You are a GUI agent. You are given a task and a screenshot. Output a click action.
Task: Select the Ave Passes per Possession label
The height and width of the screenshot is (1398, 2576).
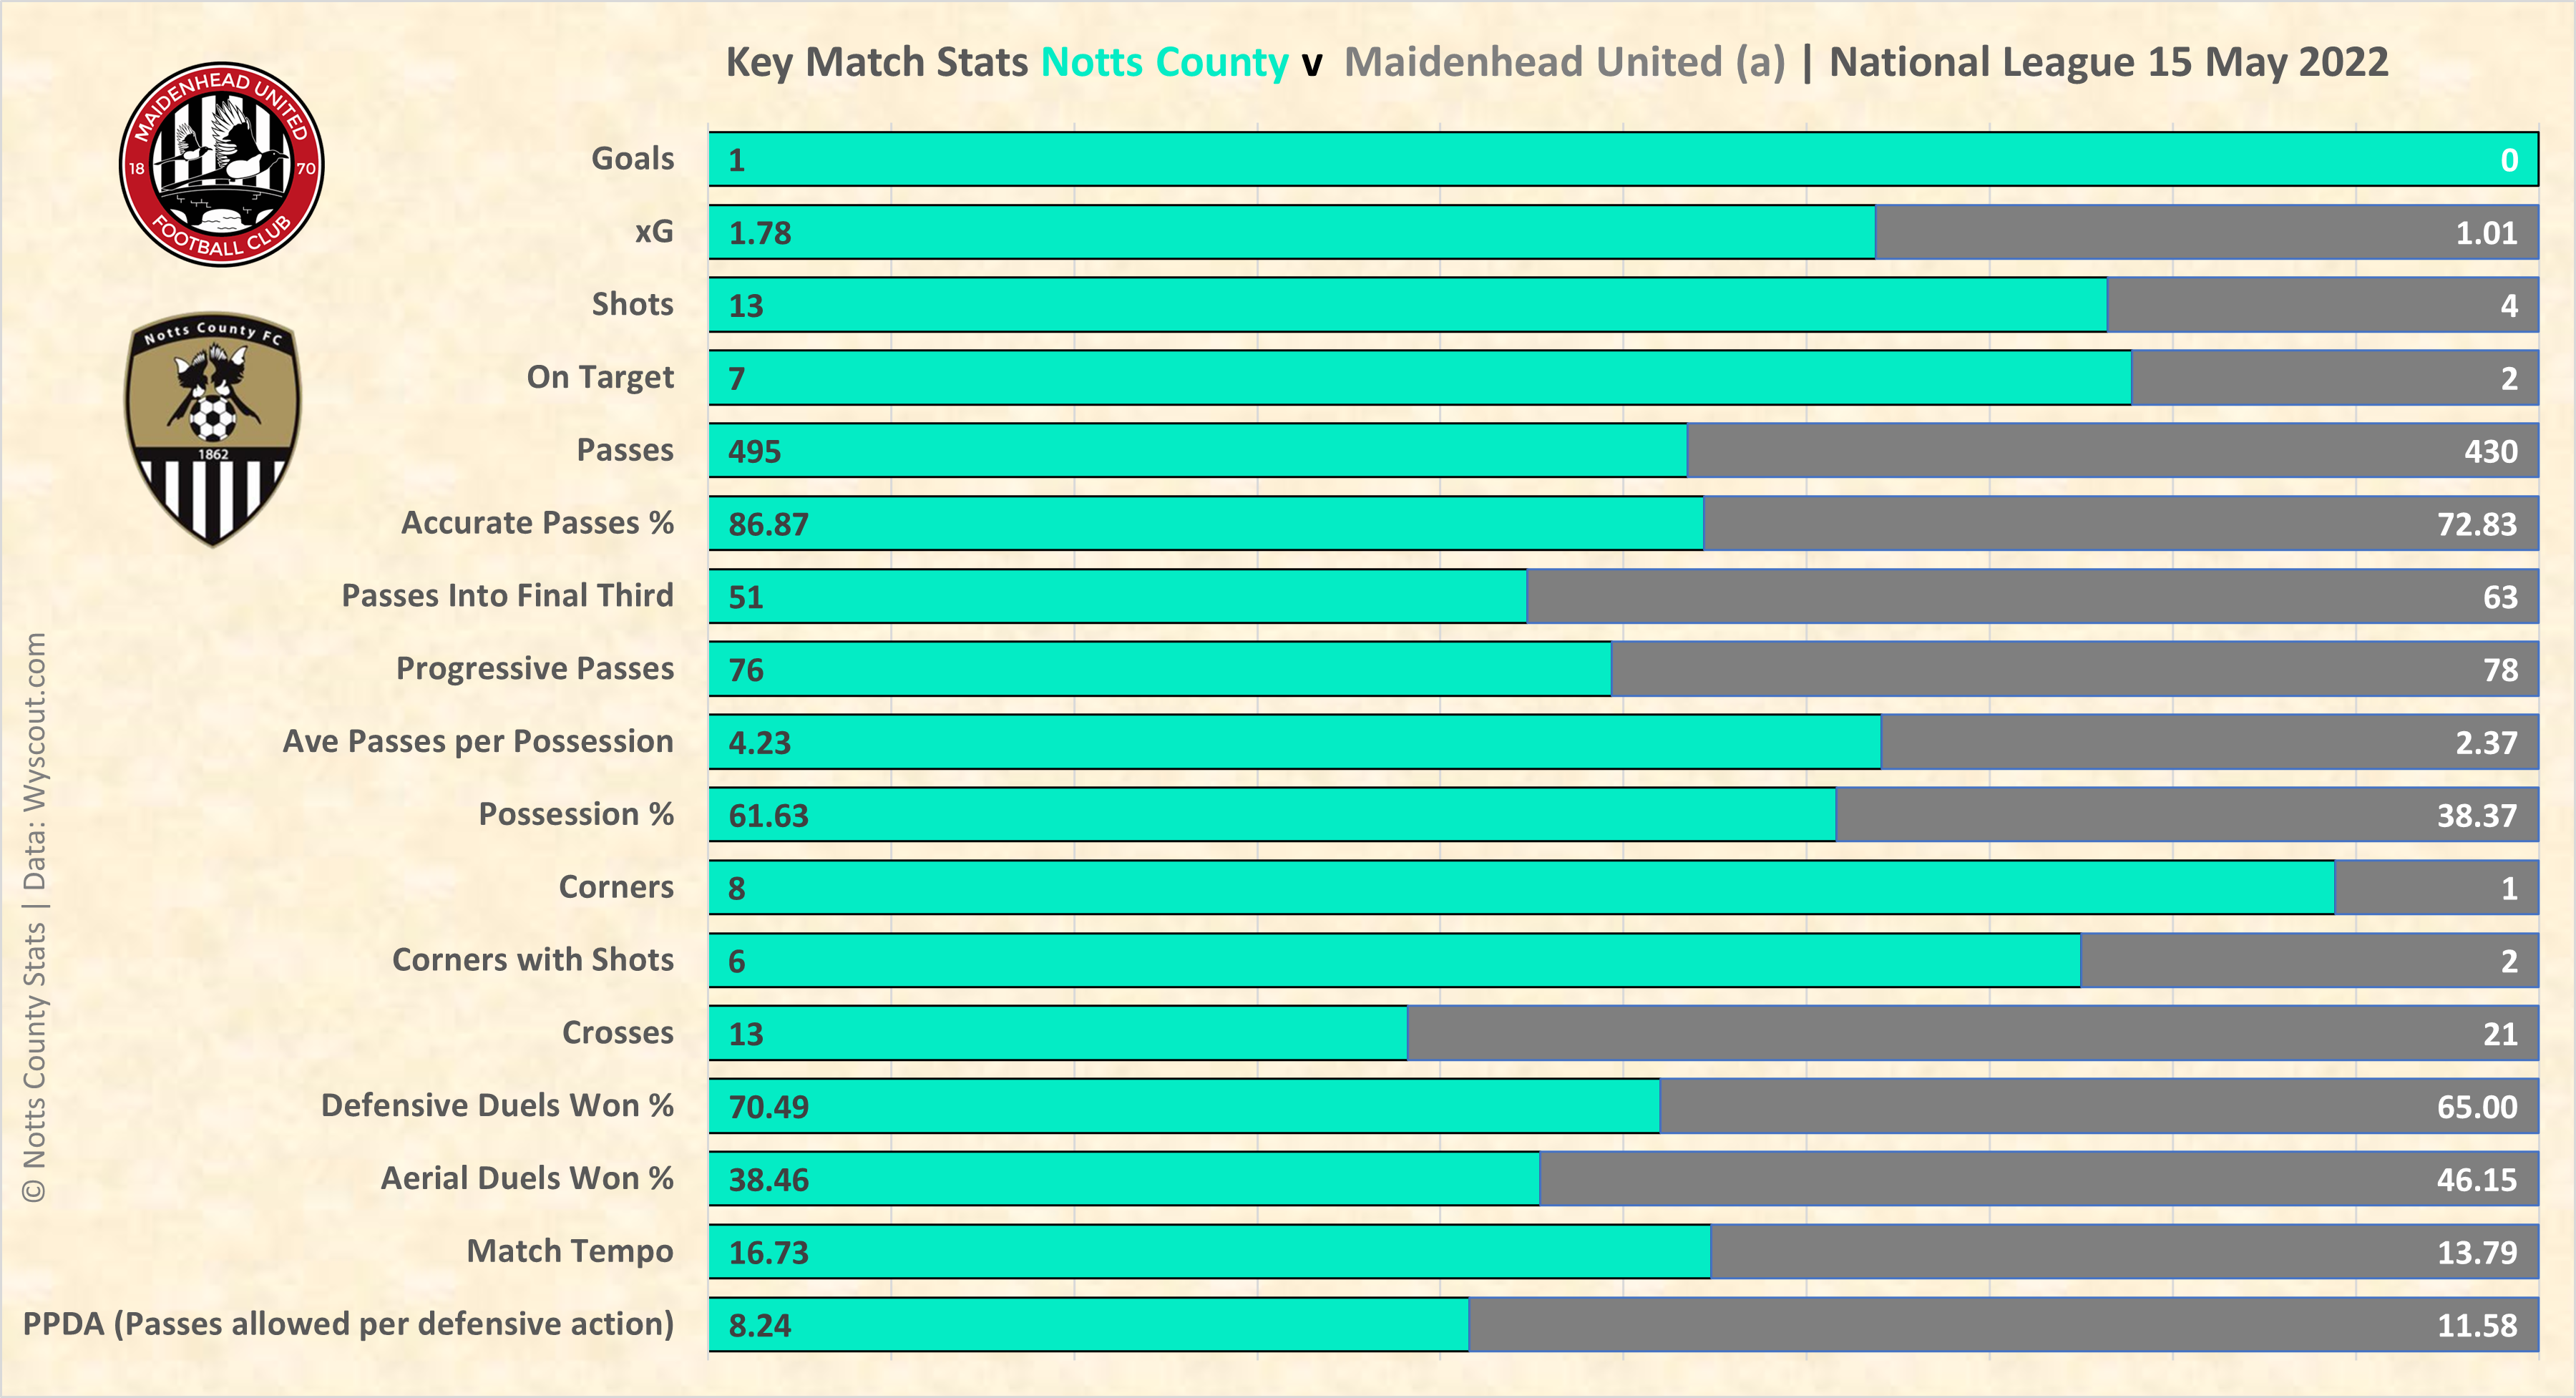tap(478, 742)
